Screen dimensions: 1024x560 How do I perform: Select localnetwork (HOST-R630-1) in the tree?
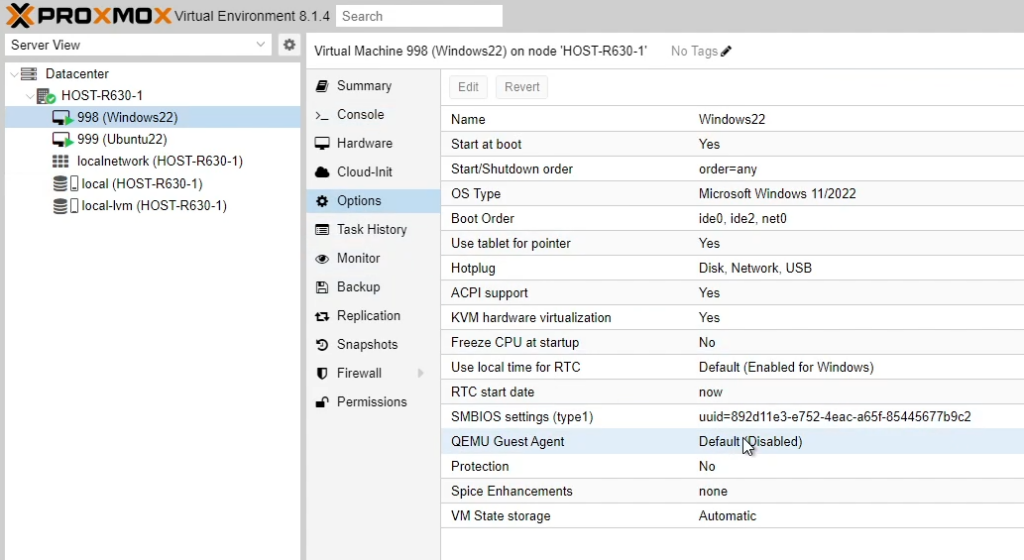(153, 161)
